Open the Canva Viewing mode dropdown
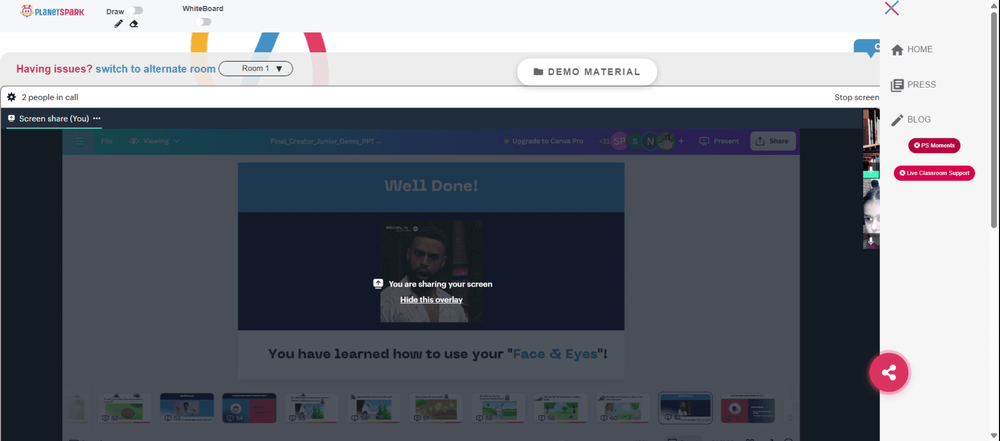 click(154, 141)
